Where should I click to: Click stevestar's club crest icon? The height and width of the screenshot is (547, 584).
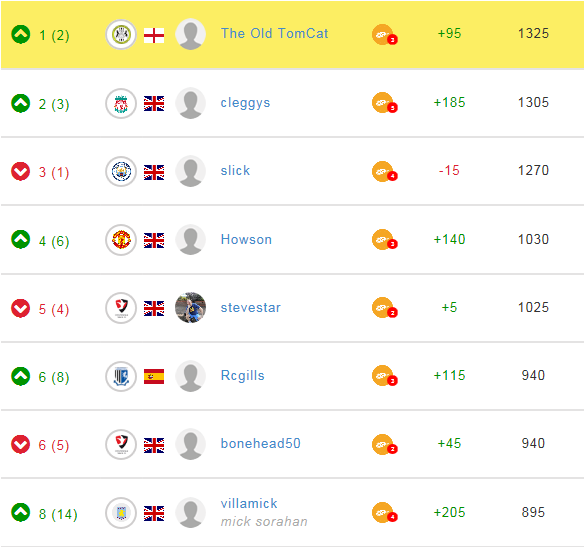pos(121,308)
